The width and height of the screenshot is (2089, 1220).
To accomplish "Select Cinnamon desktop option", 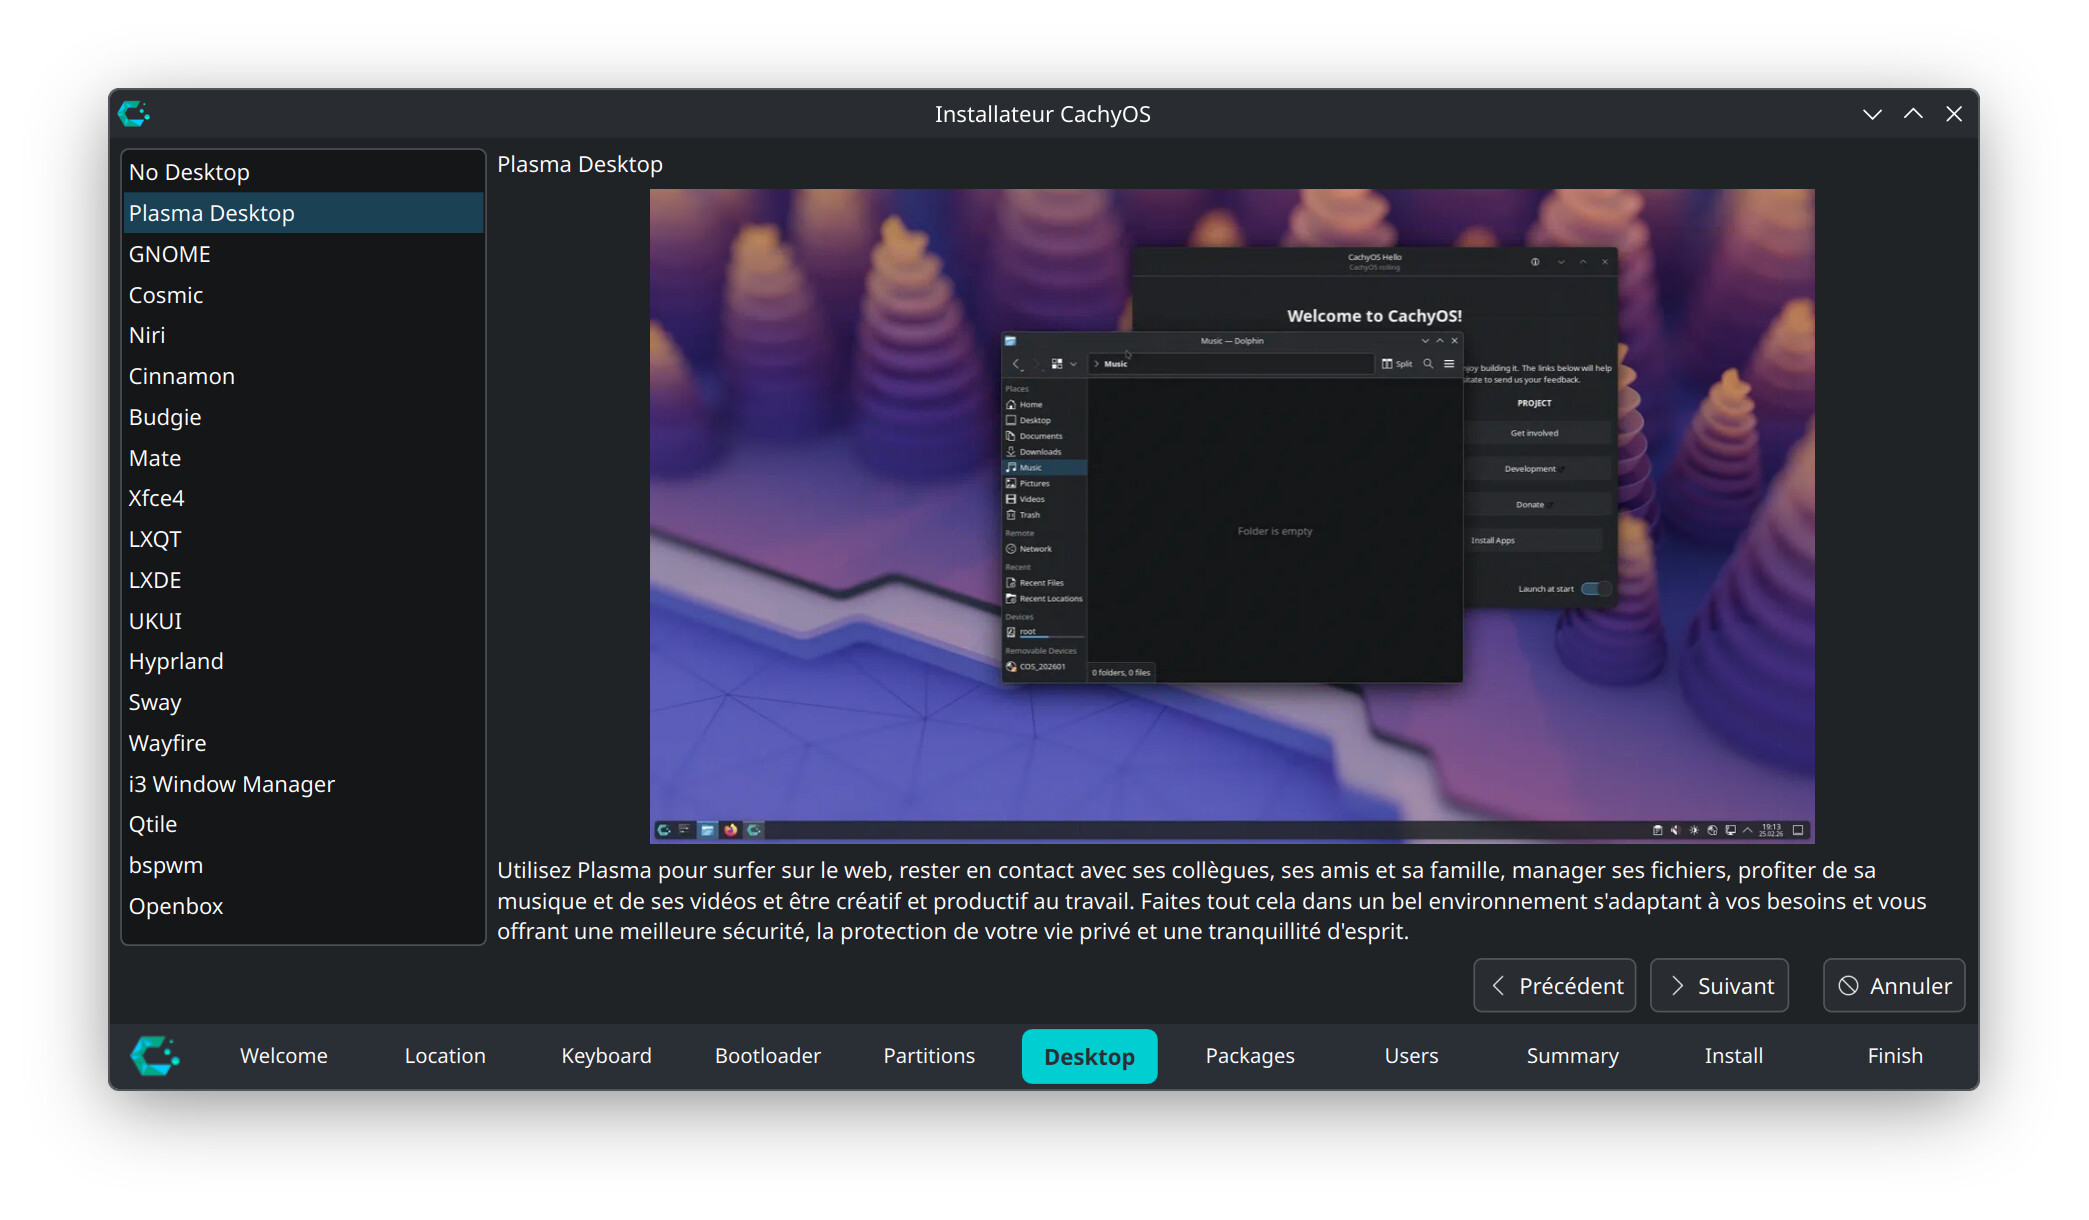I will [182, 376].
